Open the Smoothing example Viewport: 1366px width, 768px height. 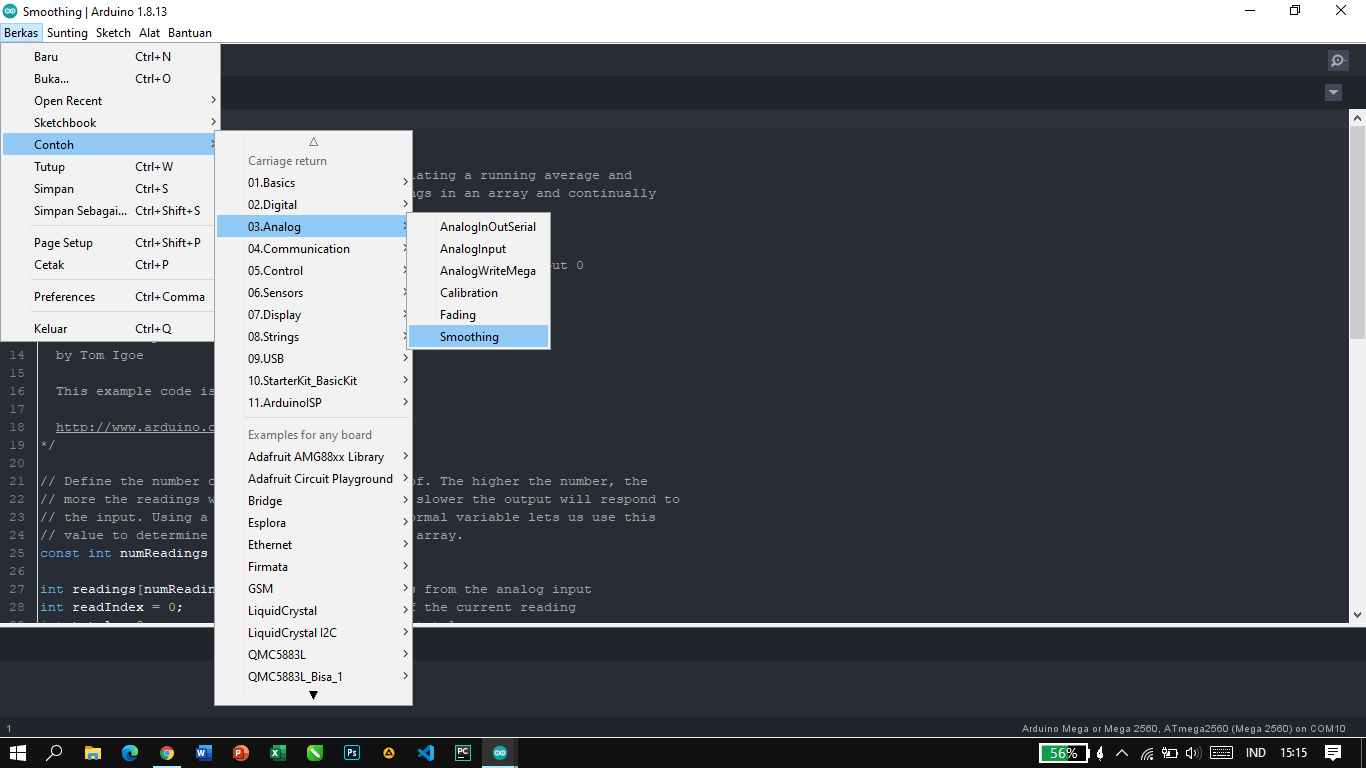click(x=478, y=337)
